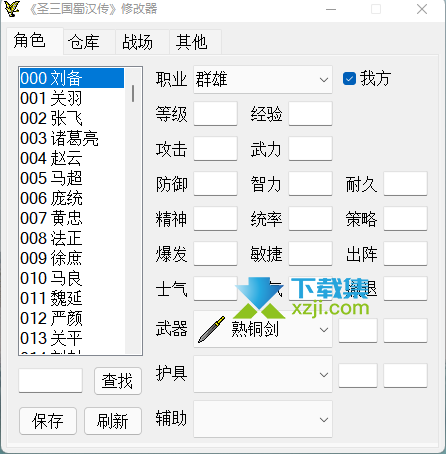Select character 011 魏延
Viewport: 446px width, 454px height.
72,298
